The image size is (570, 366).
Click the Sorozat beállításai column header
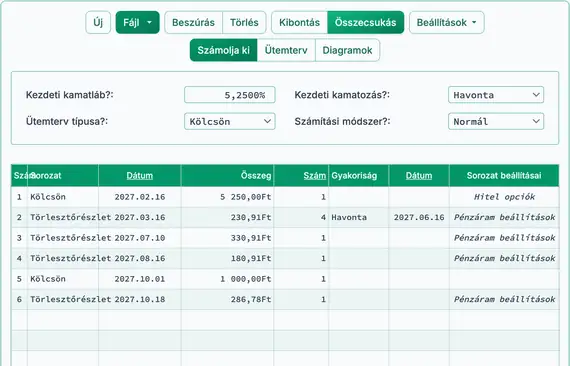[504, 176]
